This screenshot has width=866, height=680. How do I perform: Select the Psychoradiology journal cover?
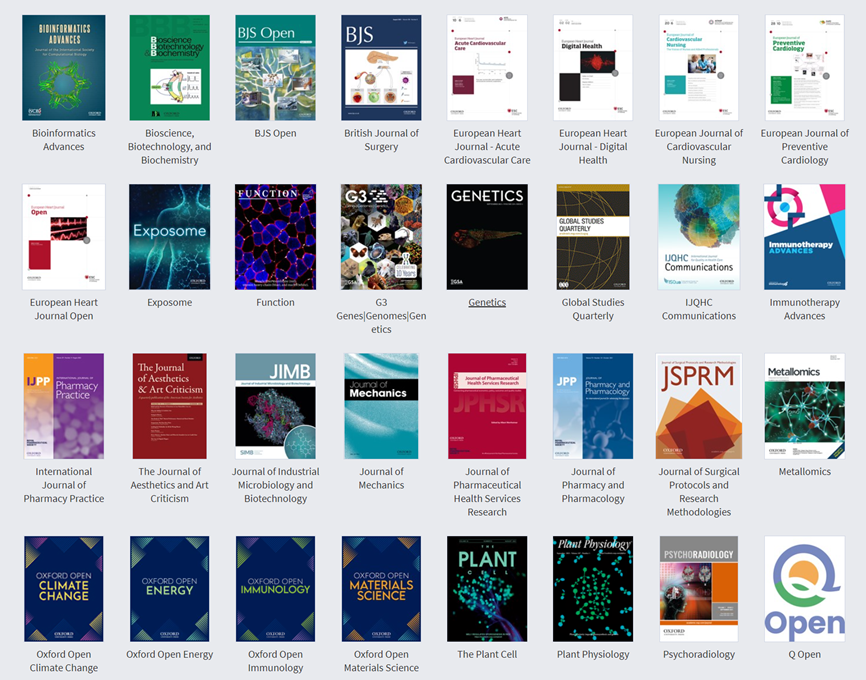699,589
